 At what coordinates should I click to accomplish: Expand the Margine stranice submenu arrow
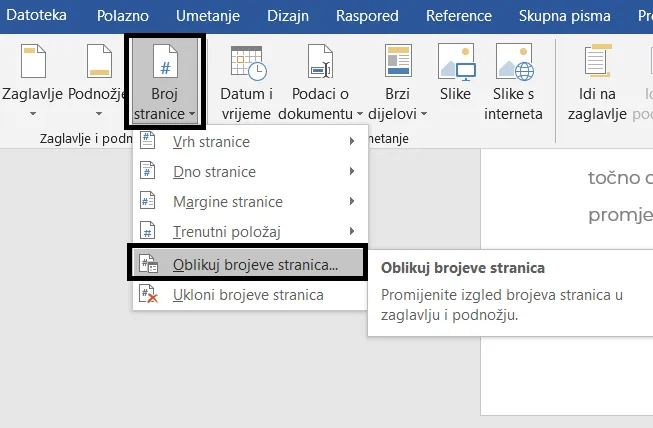point(352,201)
